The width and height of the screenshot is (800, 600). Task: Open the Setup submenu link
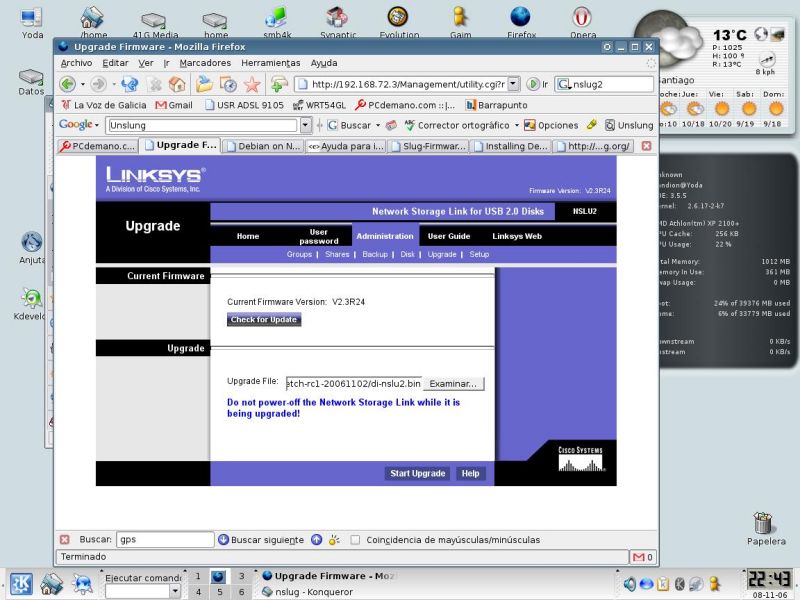pyautogui.click(x=479, y=254)
